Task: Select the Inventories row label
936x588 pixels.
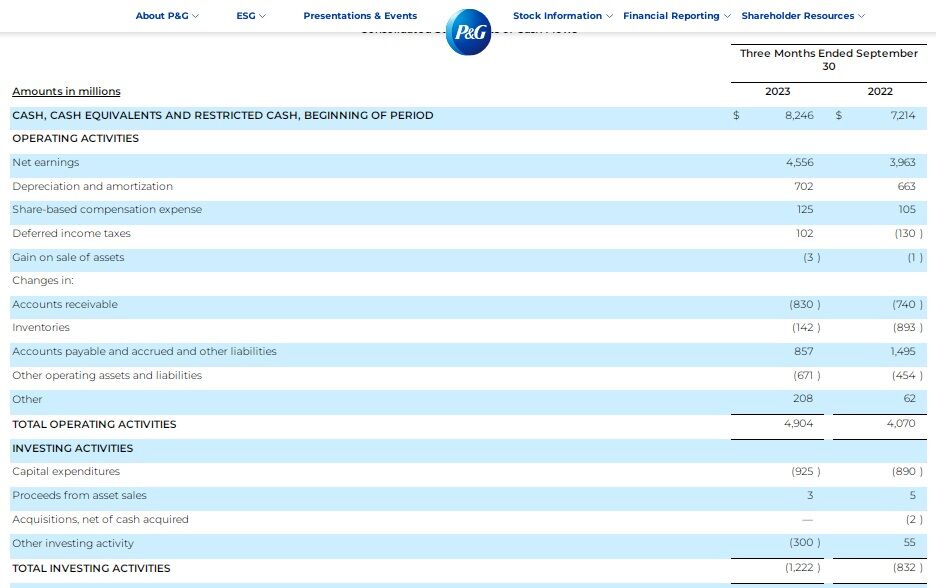Action: point(41,328)
